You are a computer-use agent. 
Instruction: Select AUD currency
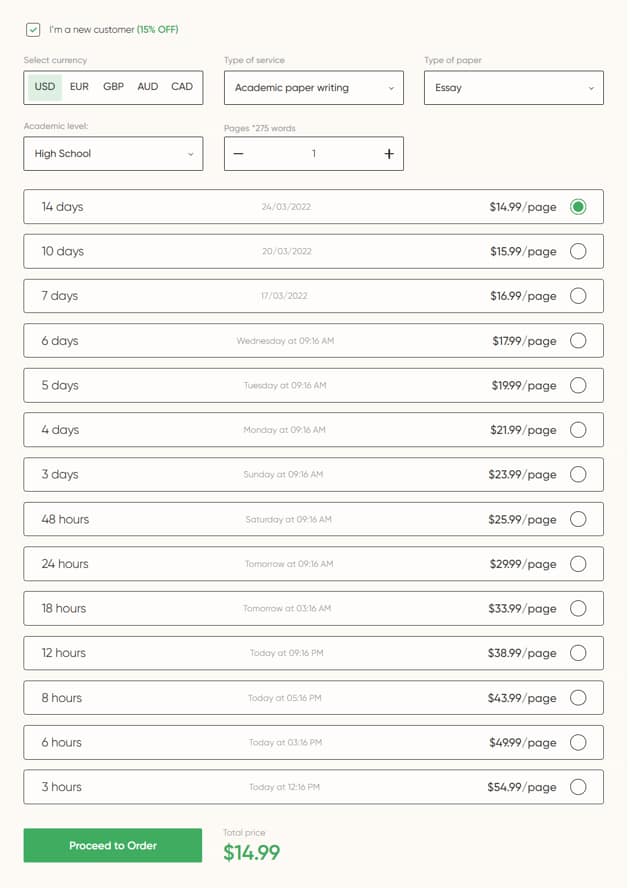[x=148, y=87]
